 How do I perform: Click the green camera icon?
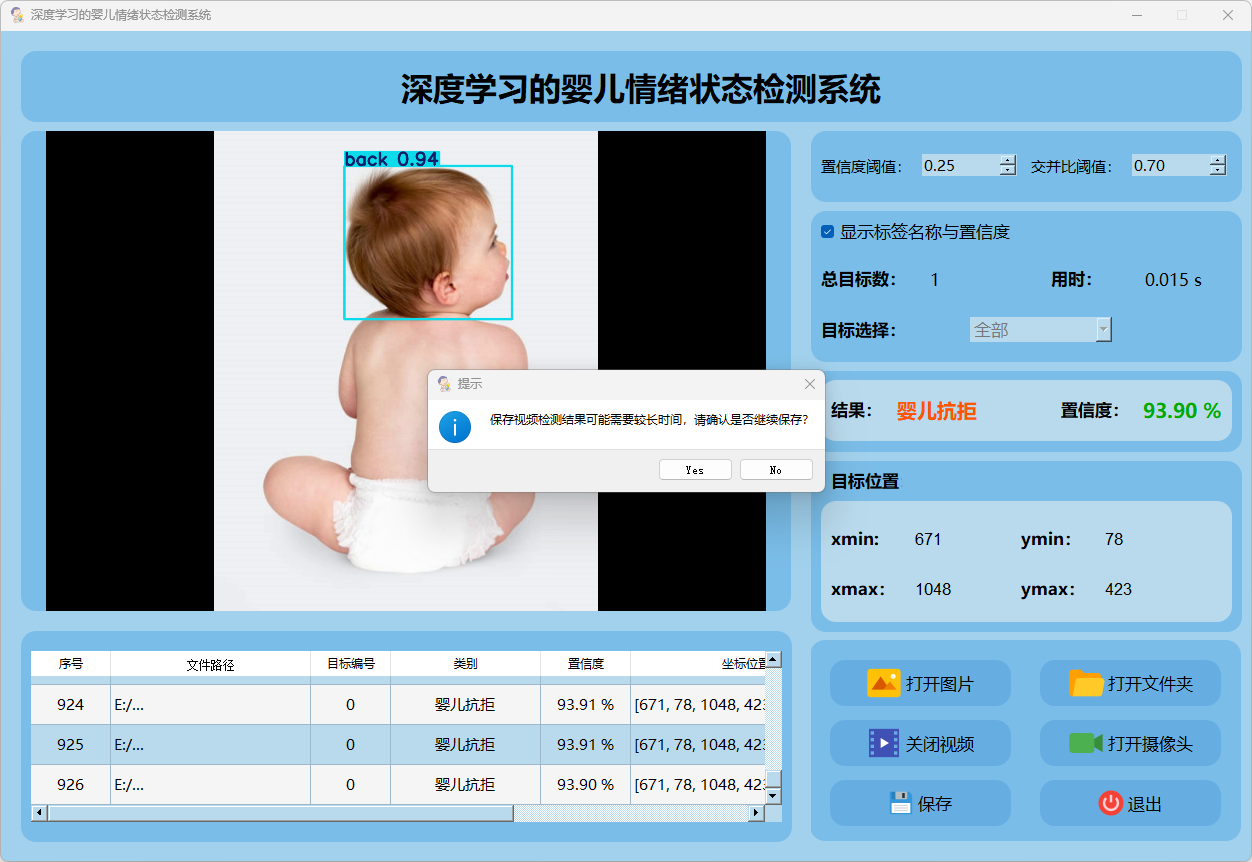1085,744
